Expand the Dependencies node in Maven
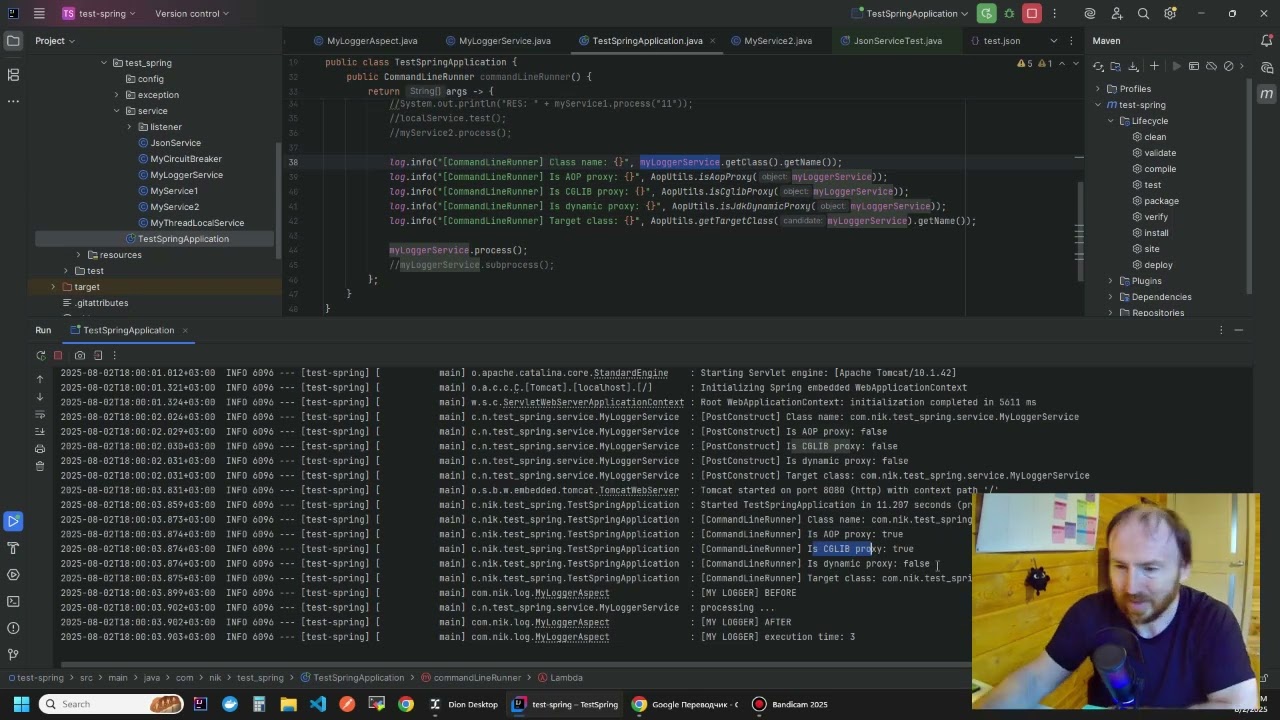 (1110, 297)
